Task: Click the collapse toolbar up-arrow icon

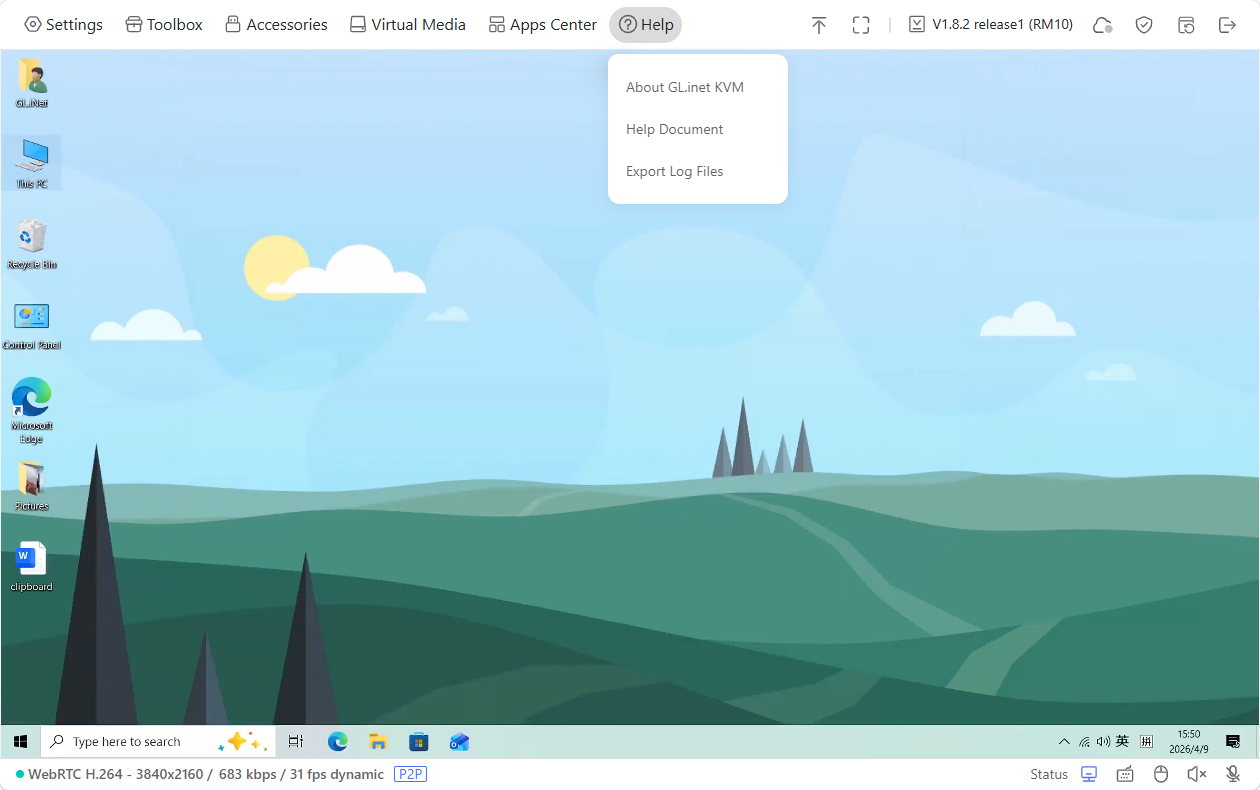Action: 819,25
